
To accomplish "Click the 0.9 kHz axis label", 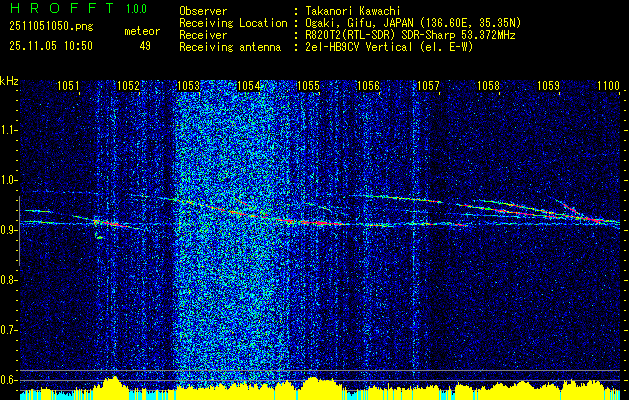I will tap(9, 230).
